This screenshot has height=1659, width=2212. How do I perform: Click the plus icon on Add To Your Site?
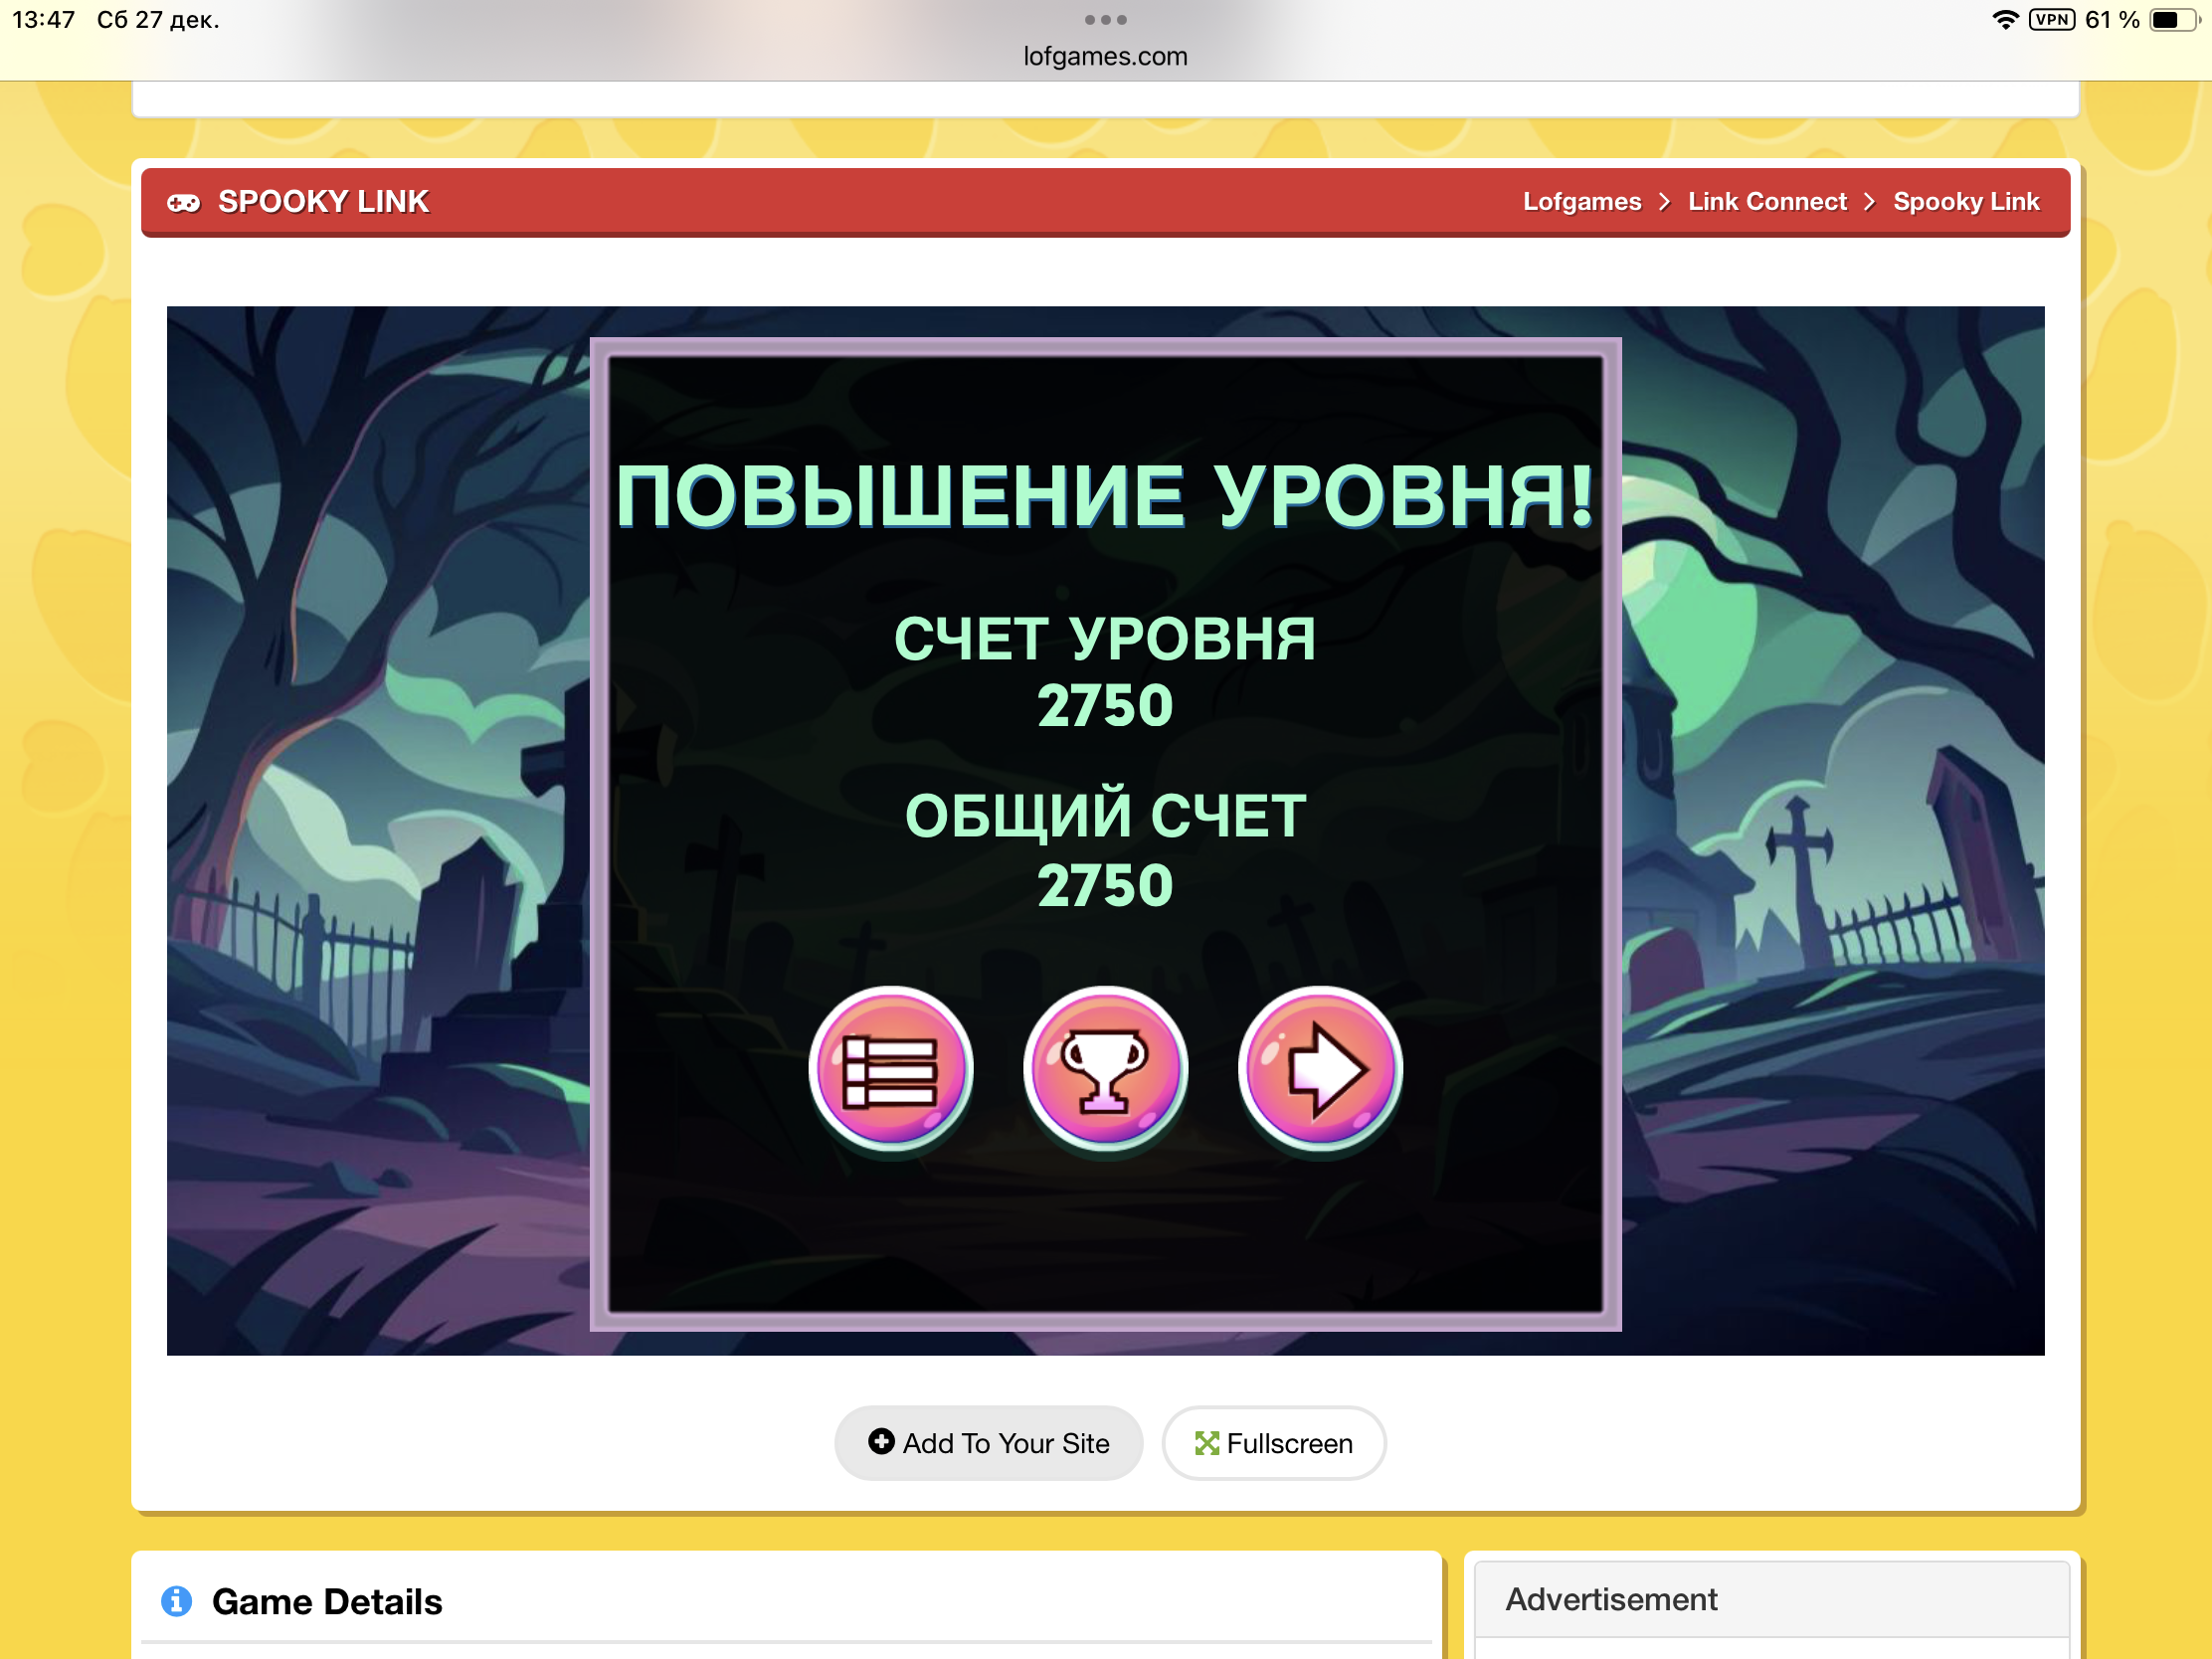pyautogui.click(x=880, y=1441)
